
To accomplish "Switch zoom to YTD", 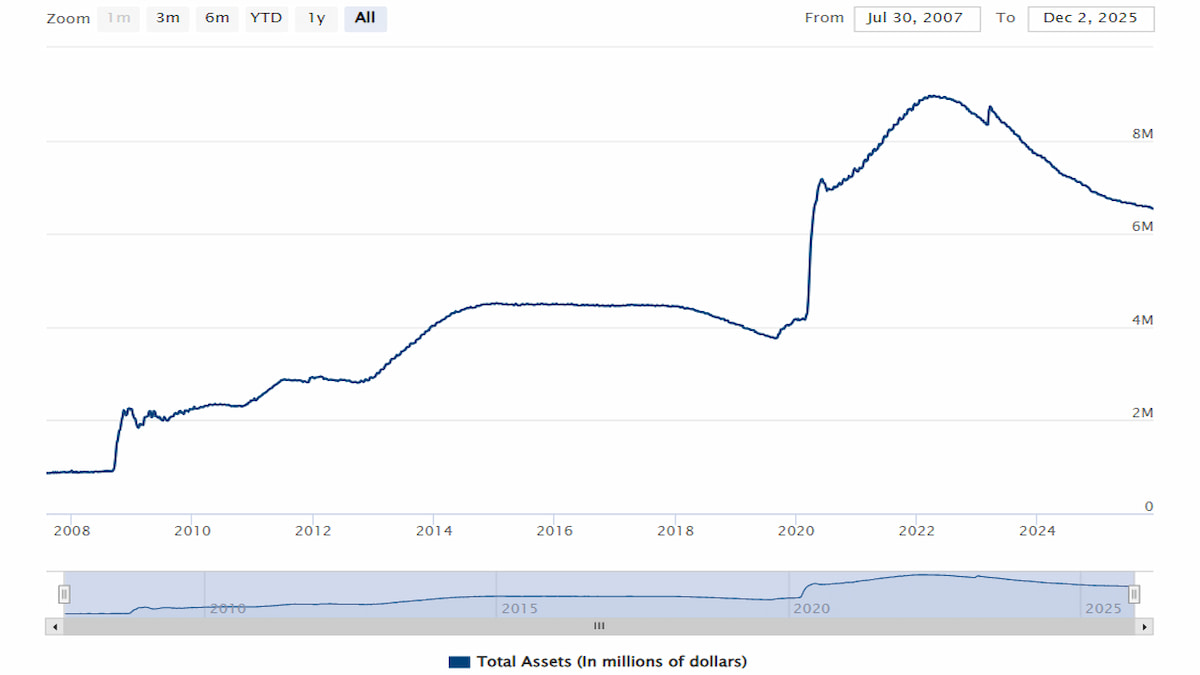I will coord(266,18).
